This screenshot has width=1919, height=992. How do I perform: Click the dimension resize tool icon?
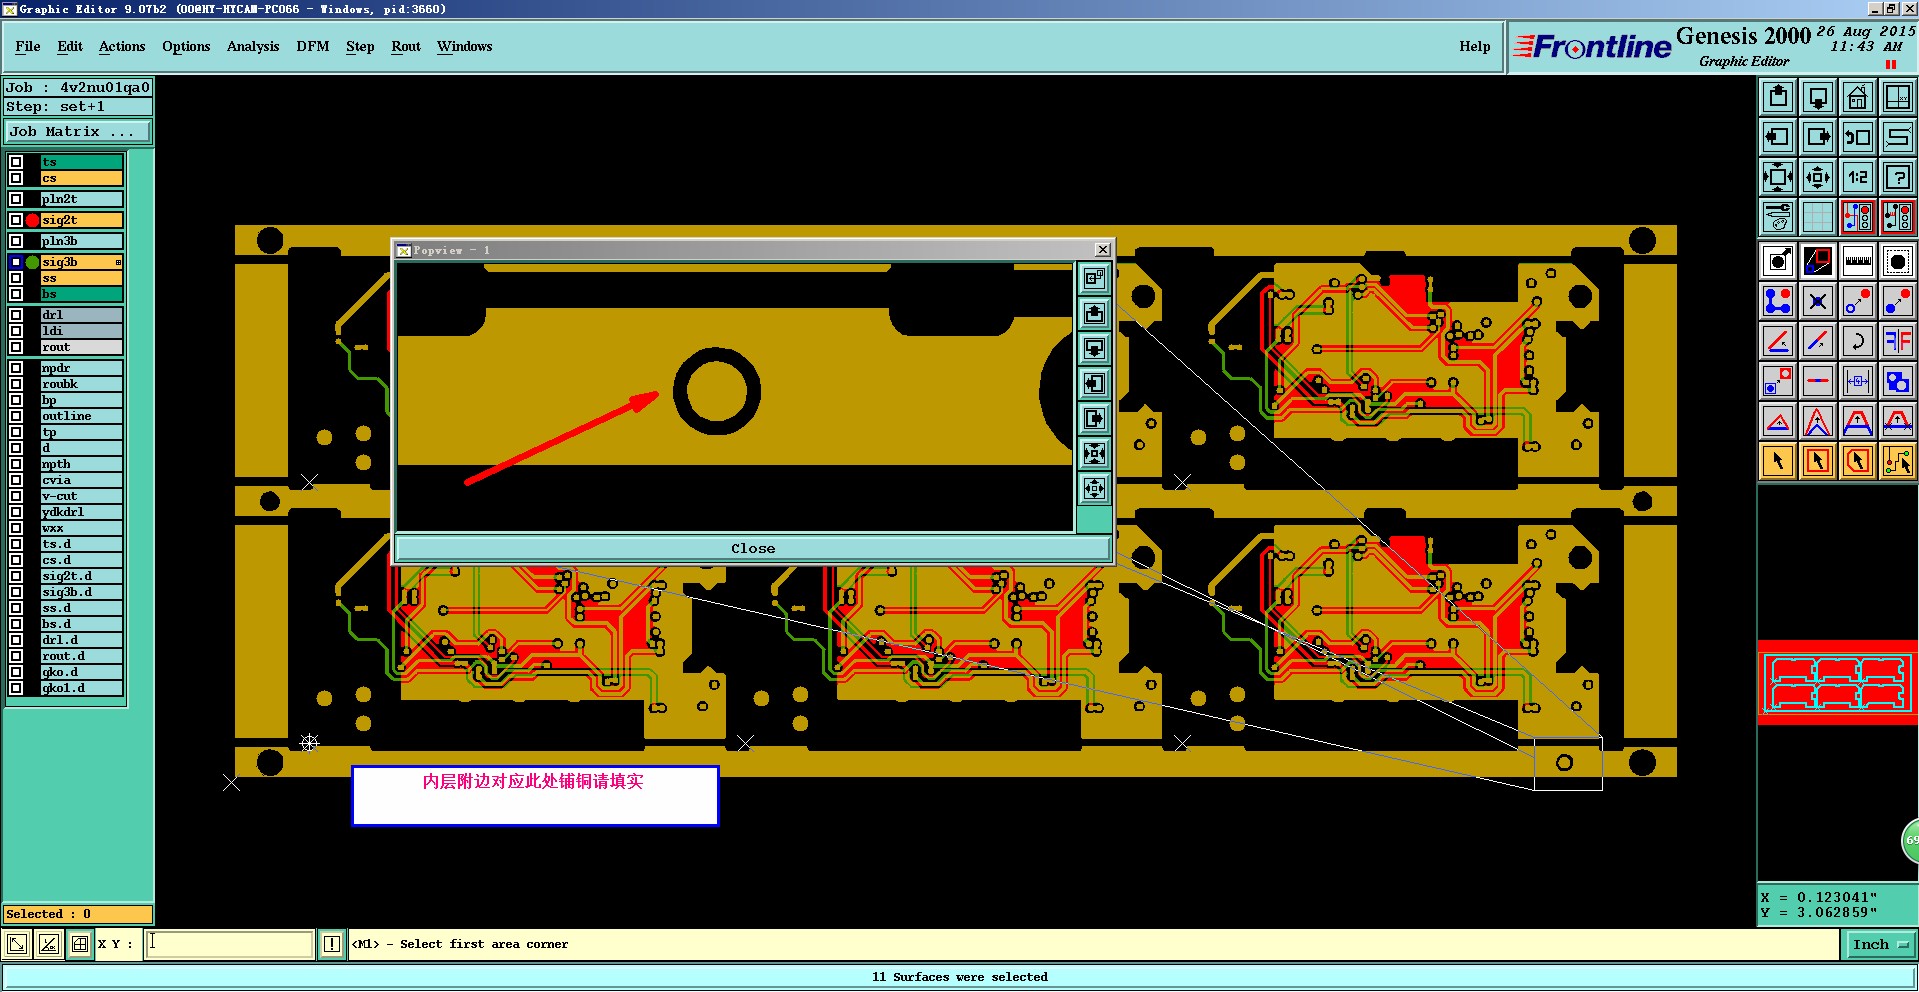tap(1858, 381)
